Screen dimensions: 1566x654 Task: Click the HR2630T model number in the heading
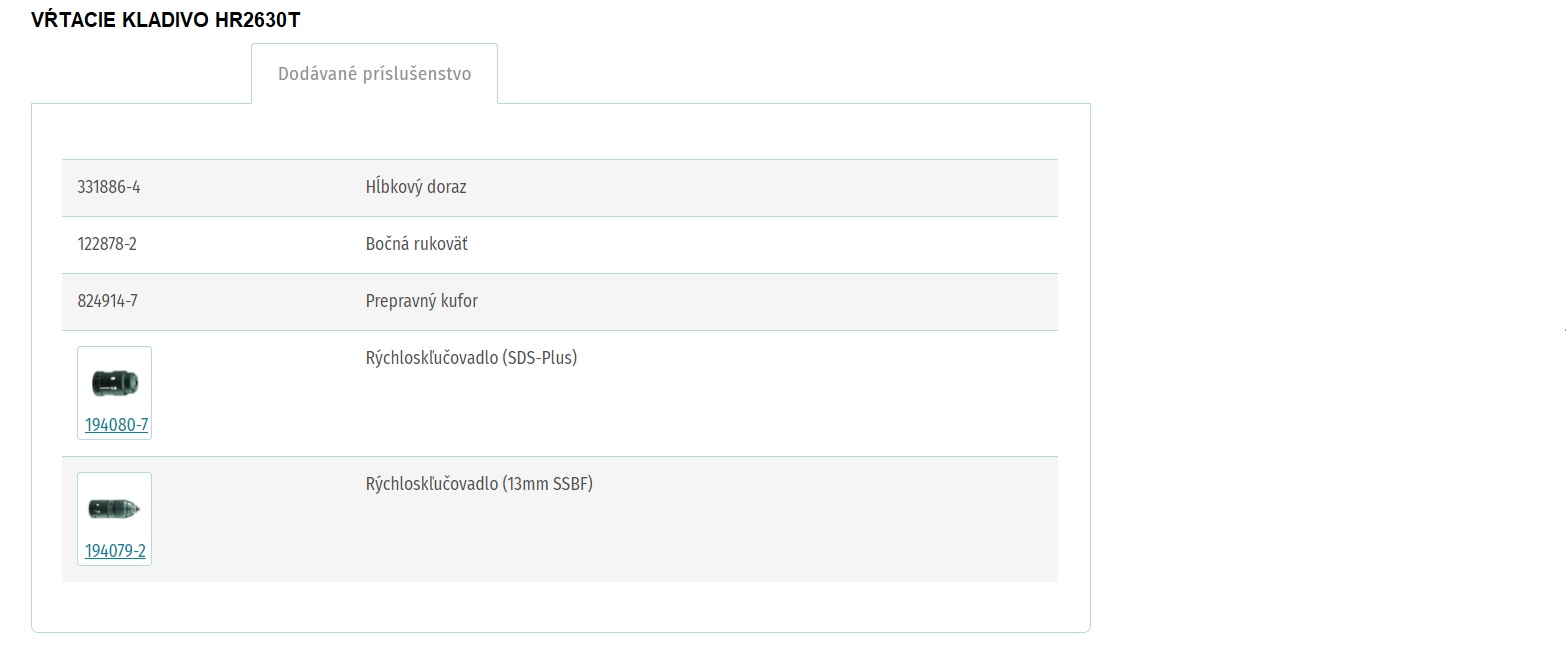pos(257,20)
